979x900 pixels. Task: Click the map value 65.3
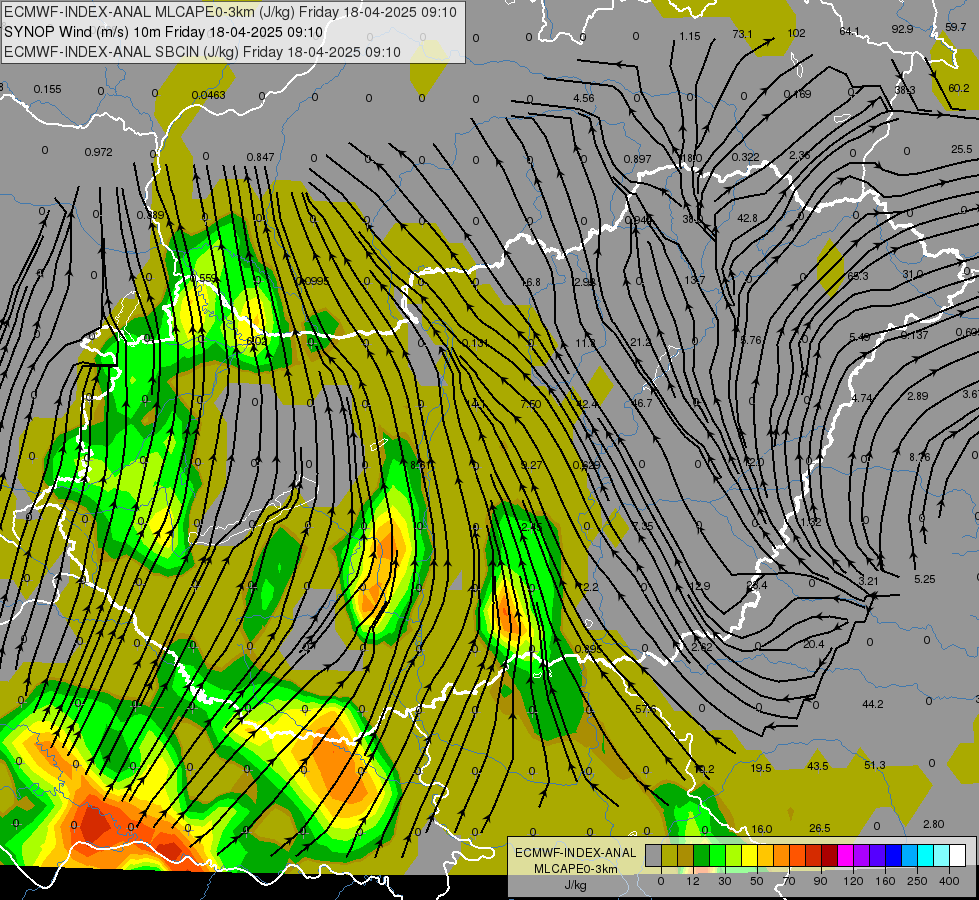(x=858, y=276)
